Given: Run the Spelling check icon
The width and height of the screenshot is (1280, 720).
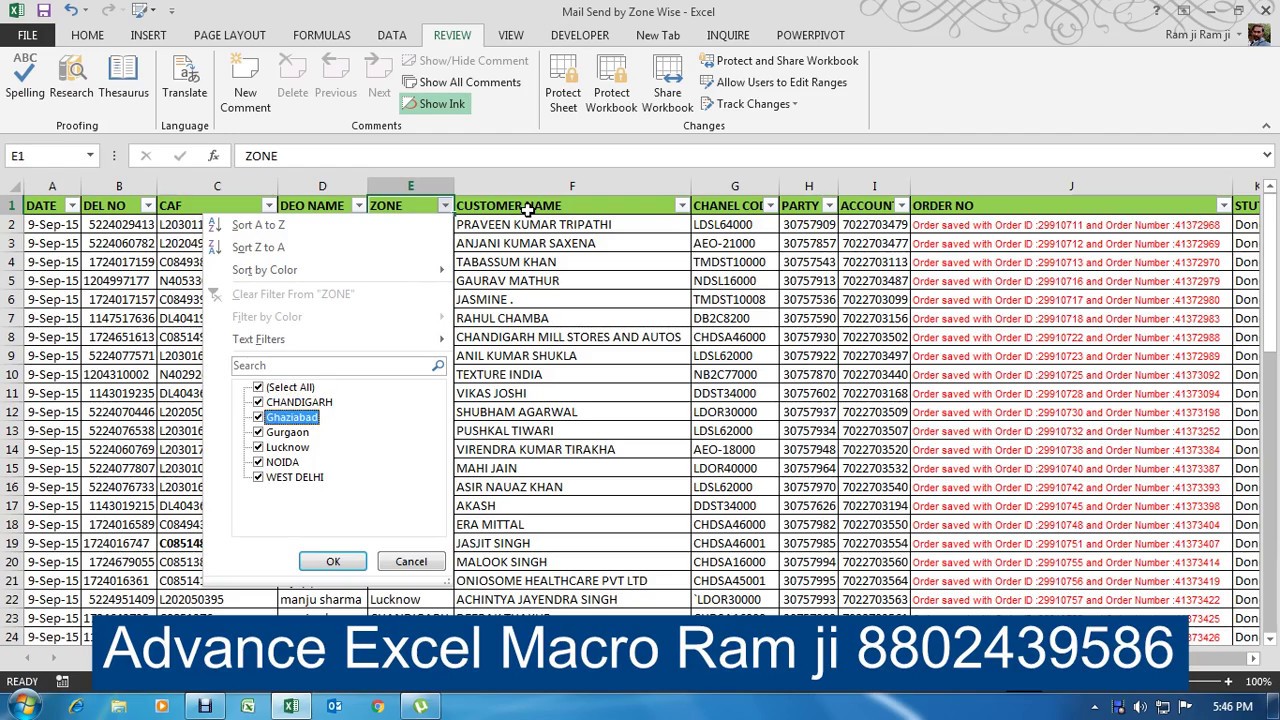Looking at the screenshot, I should click(x=25, y=76).
